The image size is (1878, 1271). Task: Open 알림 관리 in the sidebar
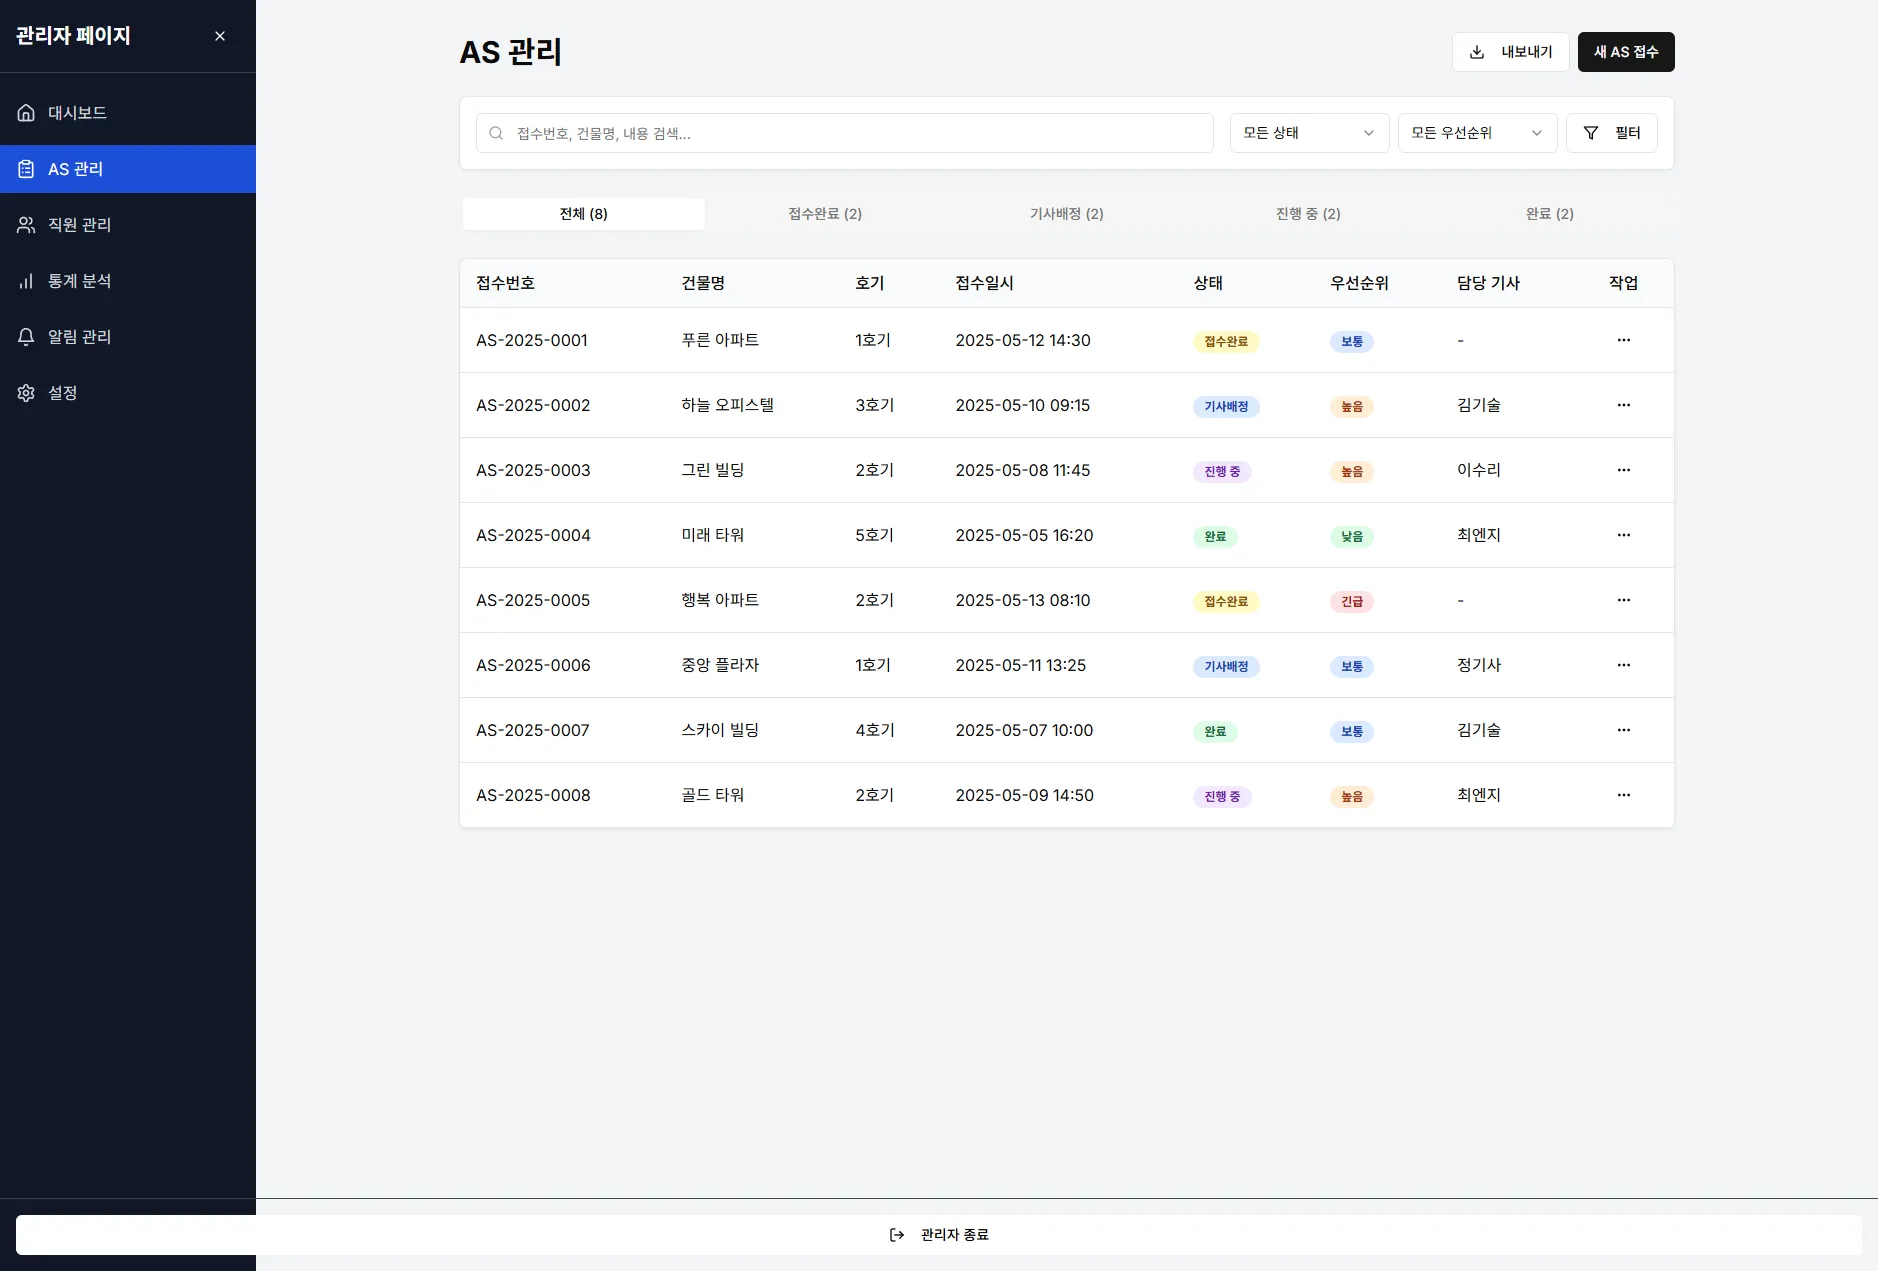(128, 337)
